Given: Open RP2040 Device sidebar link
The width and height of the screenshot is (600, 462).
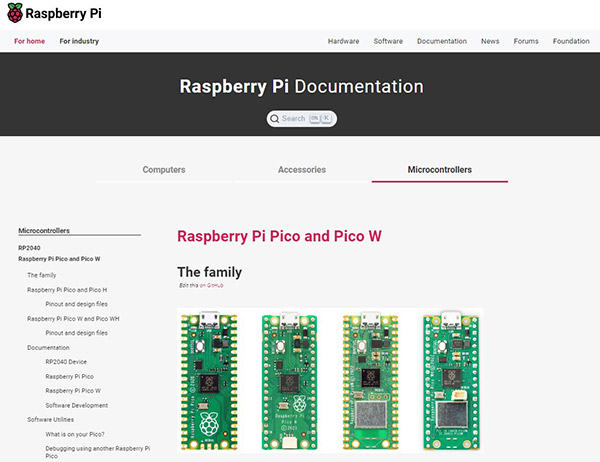Looking at the screenshot, I should 66,362.
